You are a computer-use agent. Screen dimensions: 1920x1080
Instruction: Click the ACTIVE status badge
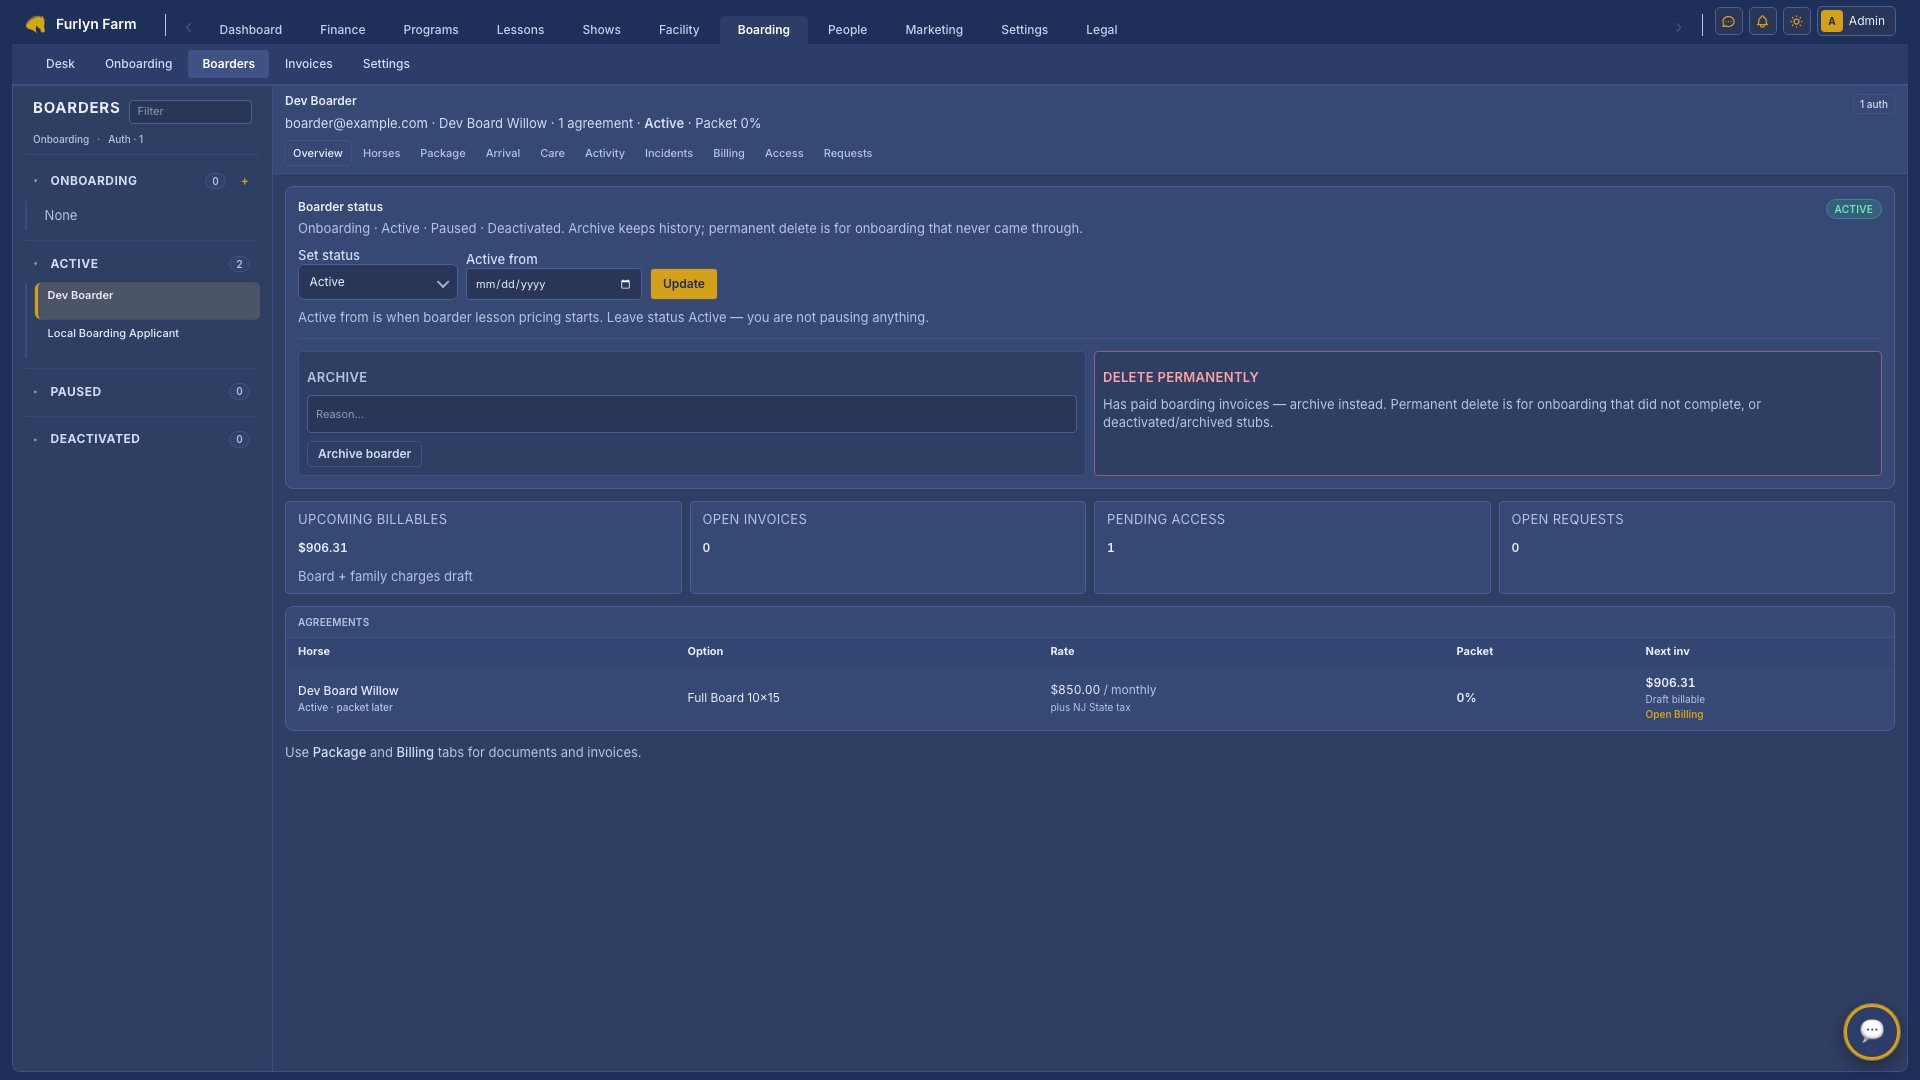[x=1853, y=209]
